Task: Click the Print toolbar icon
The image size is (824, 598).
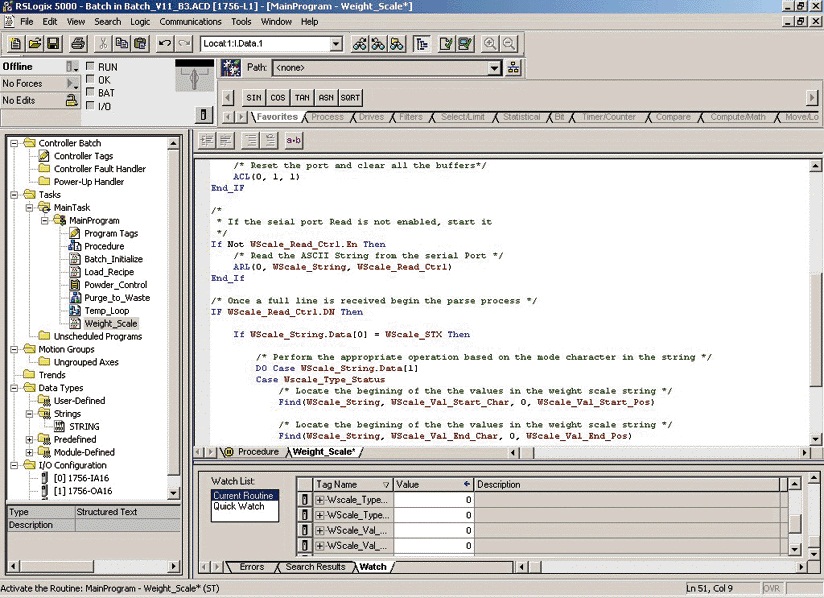Action: click(77, 44)
